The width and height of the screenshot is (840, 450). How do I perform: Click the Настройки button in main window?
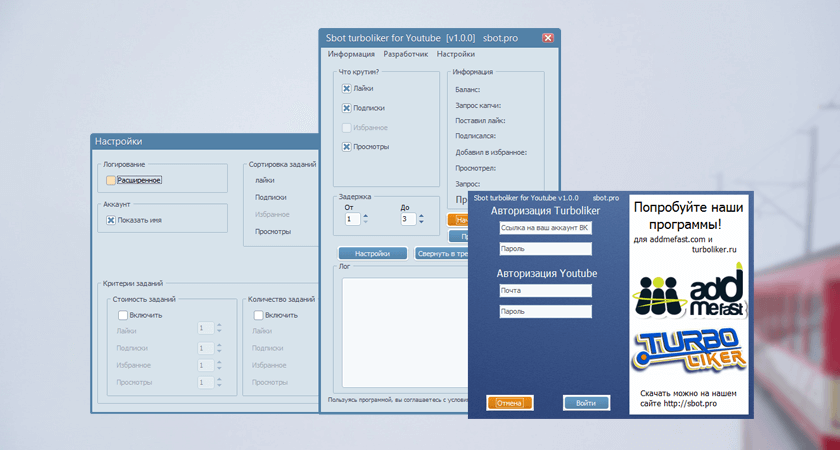(372, 253)
